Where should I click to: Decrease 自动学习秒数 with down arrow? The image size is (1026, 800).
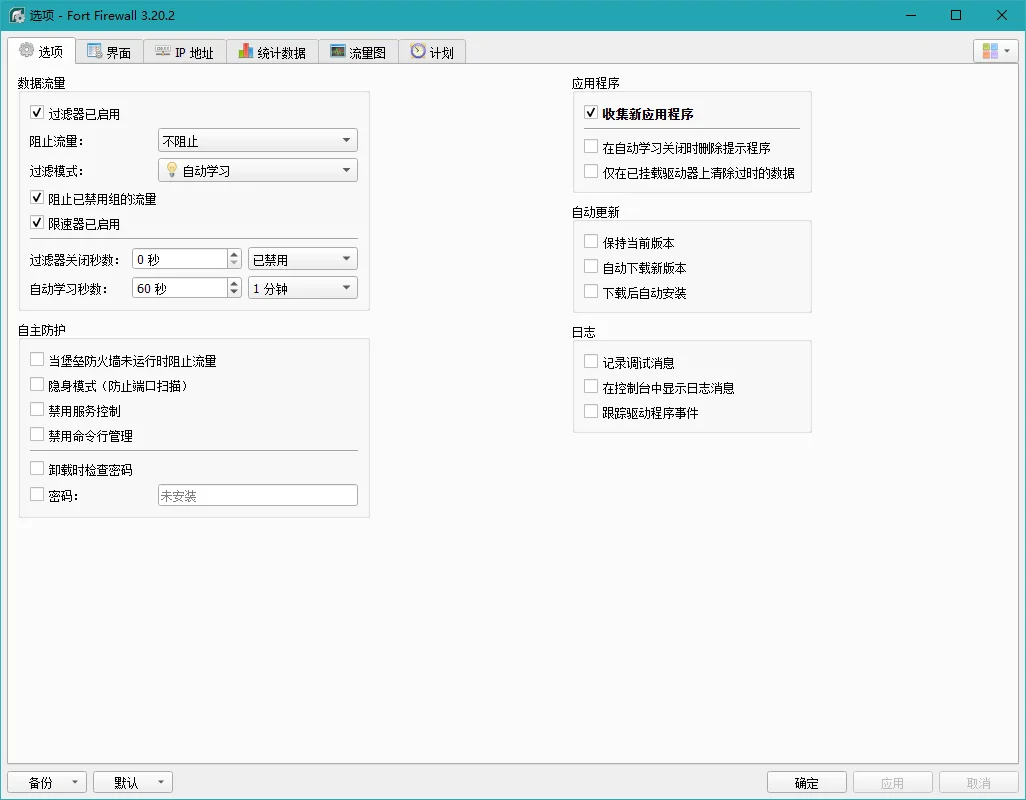click(x=234, y=292)
